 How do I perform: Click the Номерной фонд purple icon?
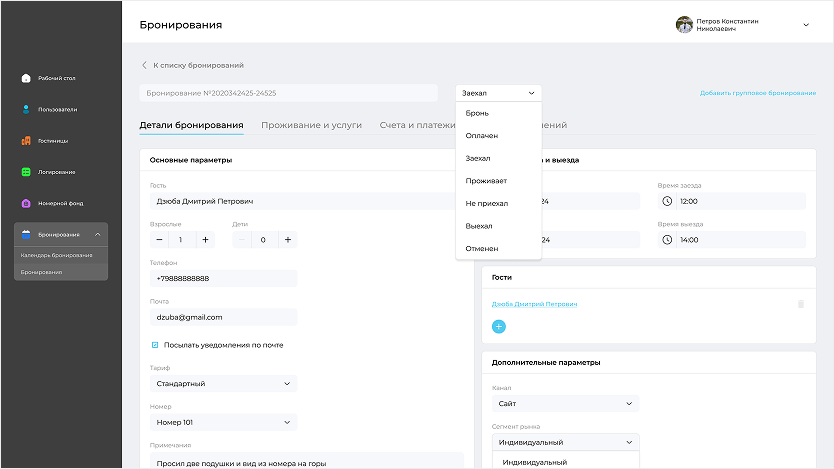click(x=26, y=203)
